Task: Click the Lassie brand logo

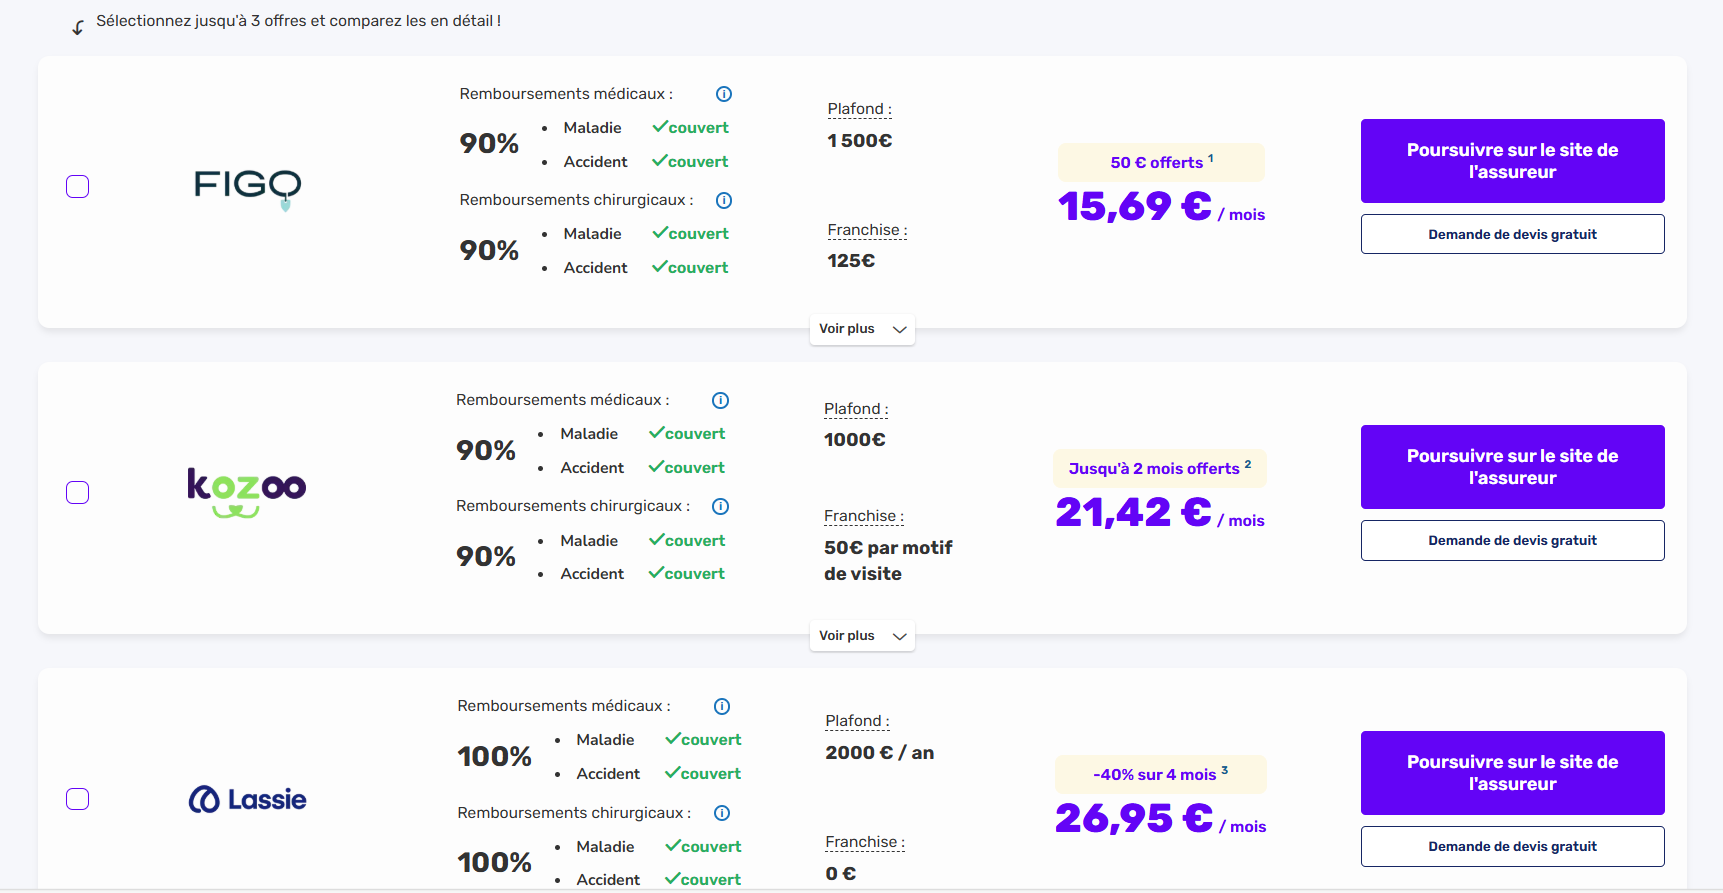Action: (x=246, y=799)
